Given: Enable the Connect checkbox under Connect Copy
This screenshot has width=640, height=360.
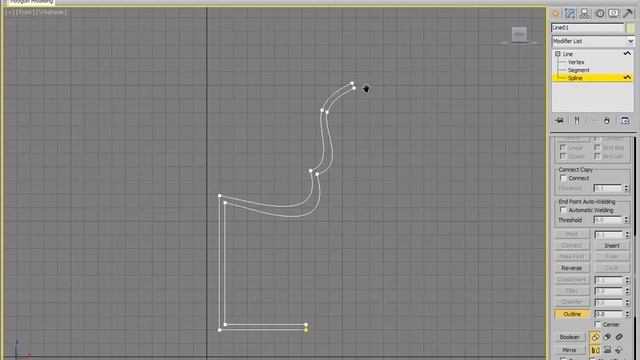Looking at the screenshot, I should point(563,178).
